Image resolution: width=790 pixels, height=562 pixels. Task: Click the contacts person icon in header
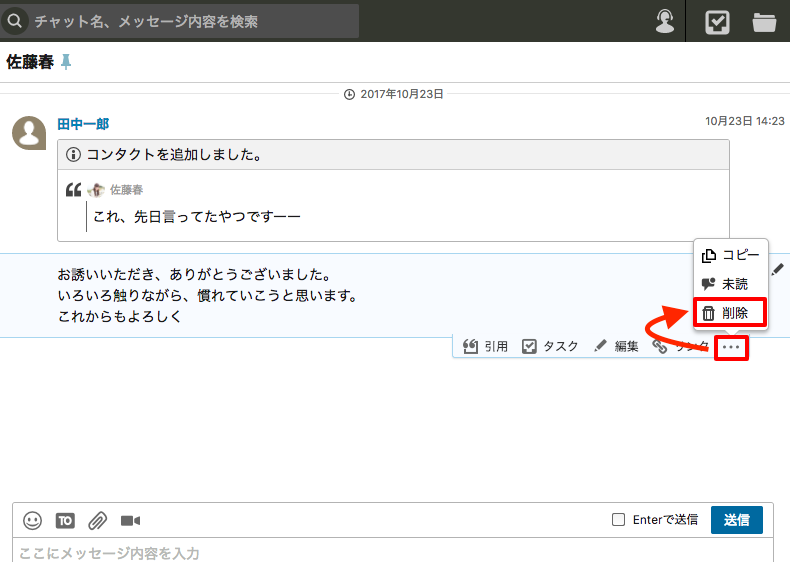tap(665, 21)
